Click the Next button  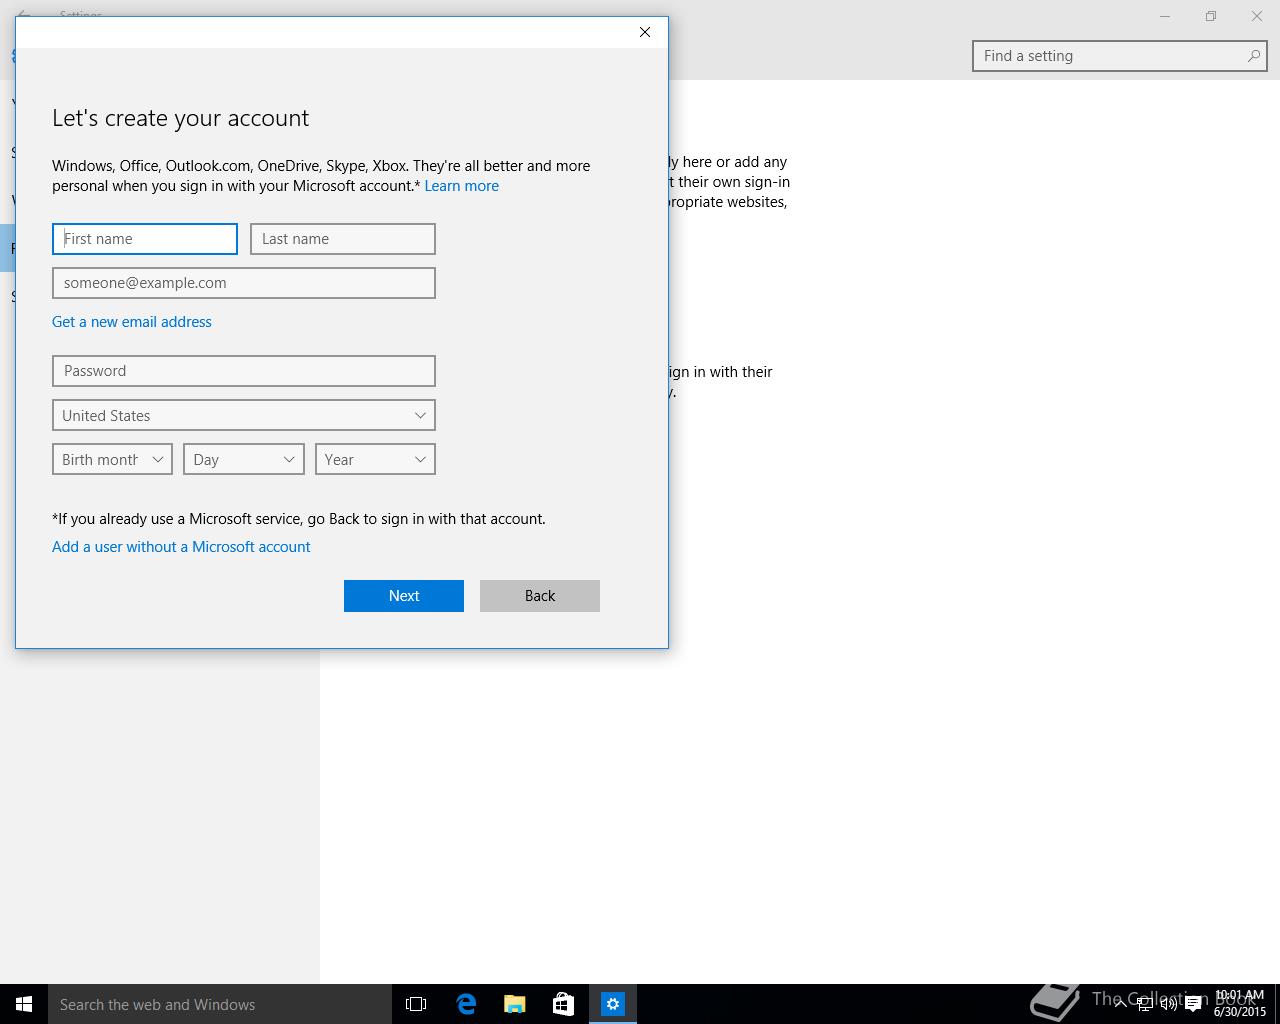point(404,596)
